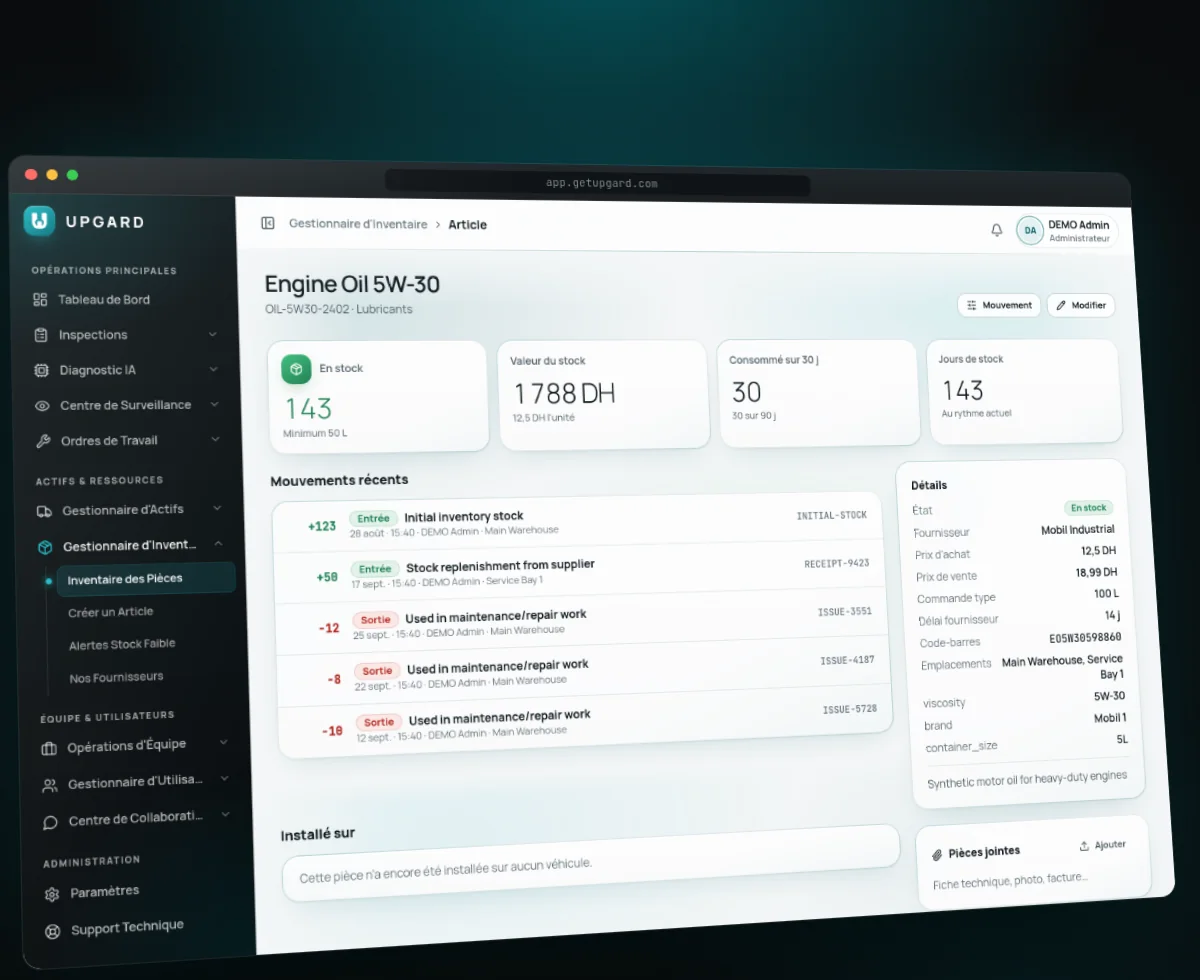Expand the Inspections submenu chevron
Viewport: 1200px width, 980px height.
click(213, 334)
